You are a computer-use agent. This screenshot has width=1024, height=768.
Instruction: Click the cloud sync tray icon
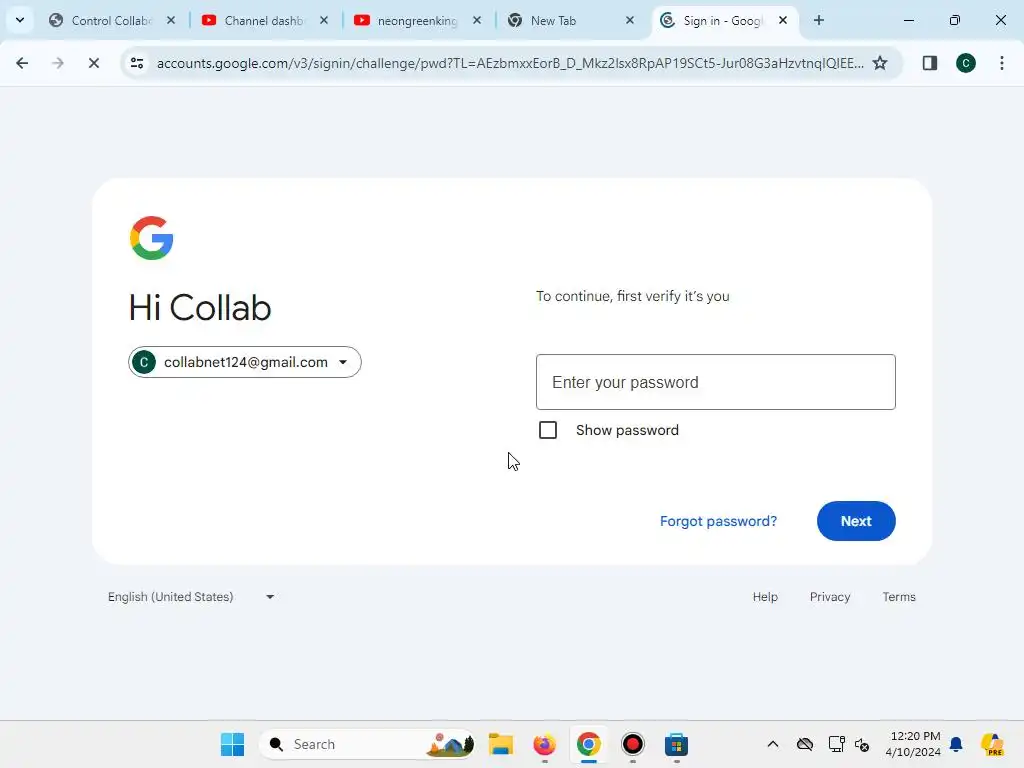click(x=805, y=744)
